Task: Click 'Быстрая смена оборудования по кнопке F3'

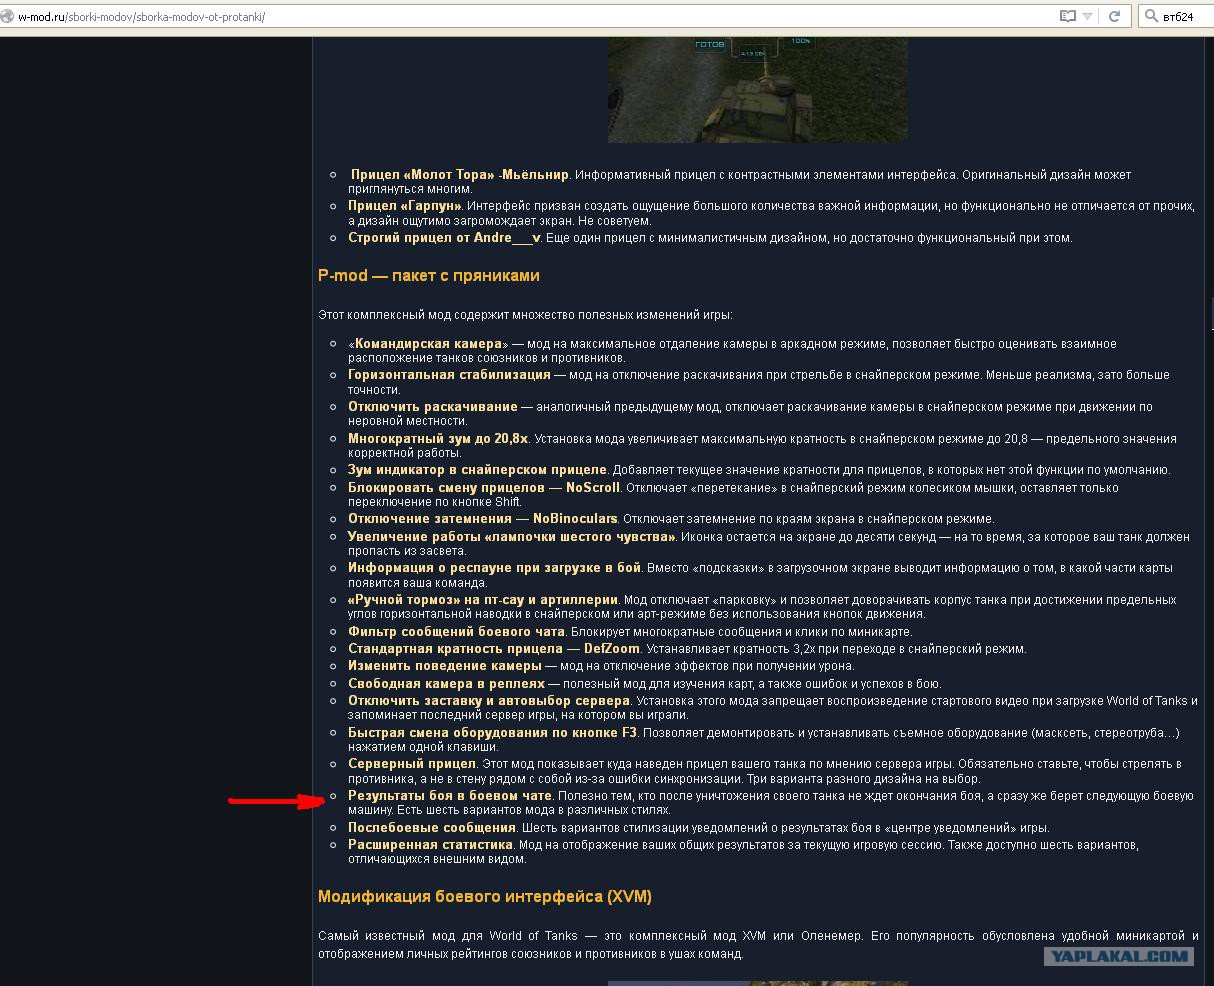Action: [x=492, y=733]
